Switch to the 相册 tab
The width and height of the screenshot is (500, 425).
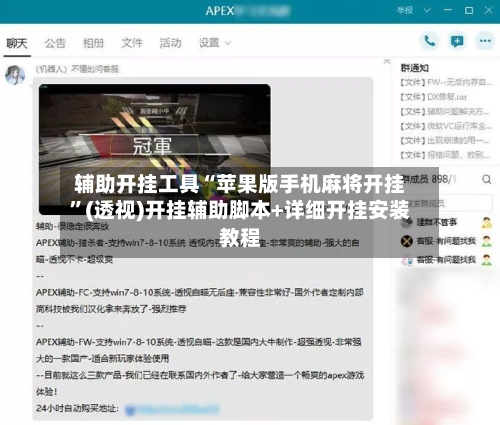(93, 43)
